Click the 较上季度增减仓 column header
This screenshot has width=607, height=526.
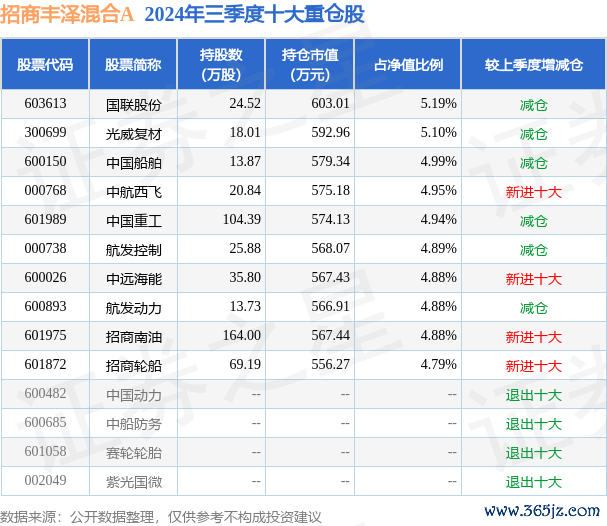click(533, 65)
